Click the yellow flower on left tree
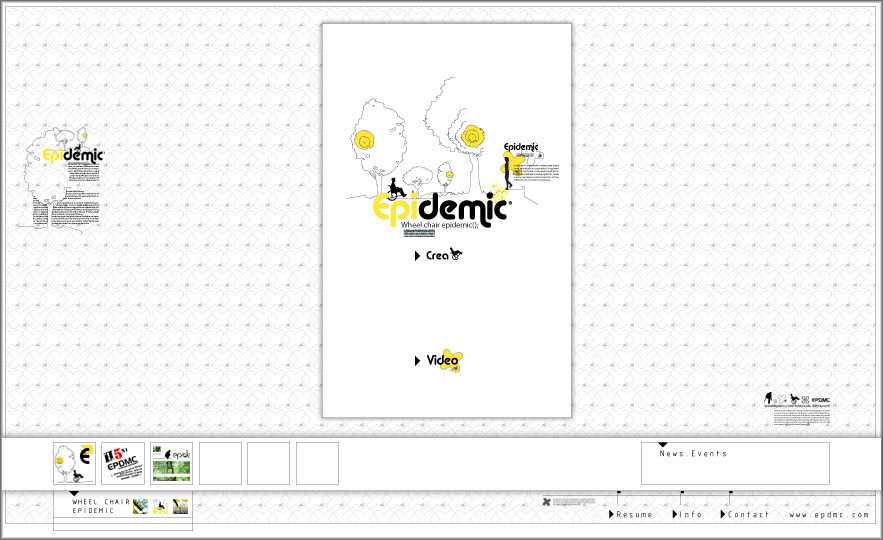Viewport: 883px width, 540px height. [x=366, y=142]
